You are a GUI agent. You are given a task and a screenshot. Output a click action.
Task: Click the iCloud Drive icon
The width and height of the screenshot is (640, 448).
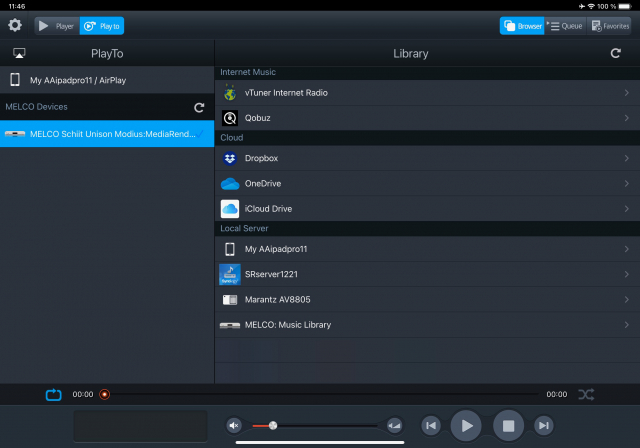click(230, 208)
